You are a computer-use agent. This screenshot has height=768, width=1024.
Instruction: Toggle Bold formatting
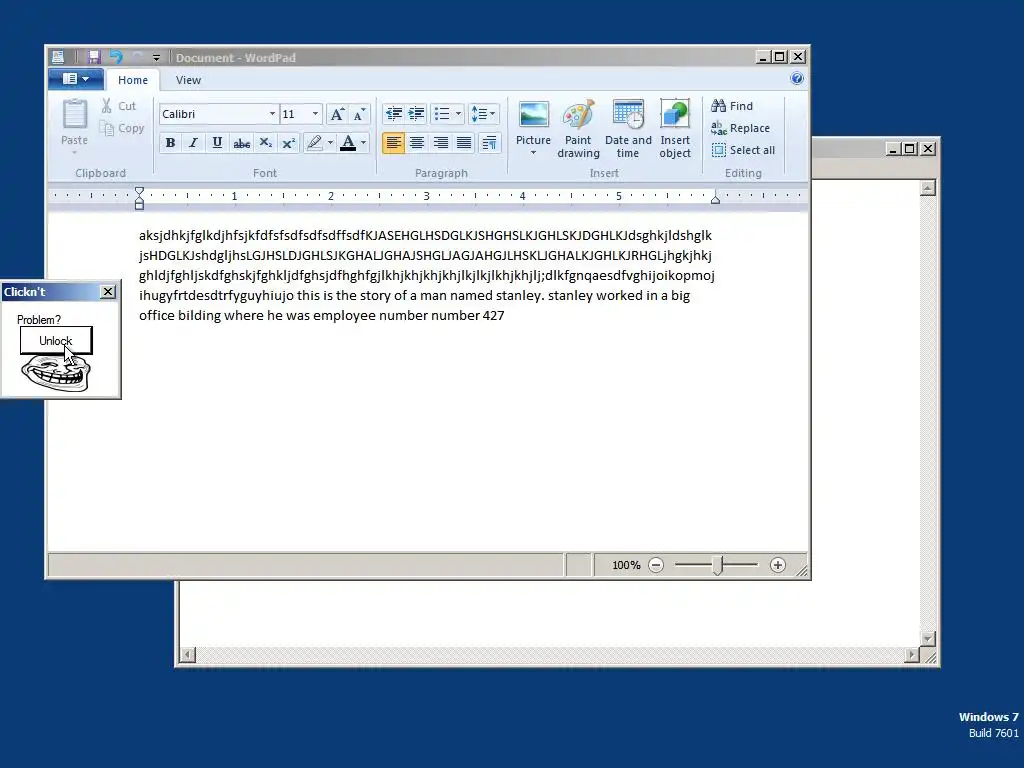pos(170,142)
